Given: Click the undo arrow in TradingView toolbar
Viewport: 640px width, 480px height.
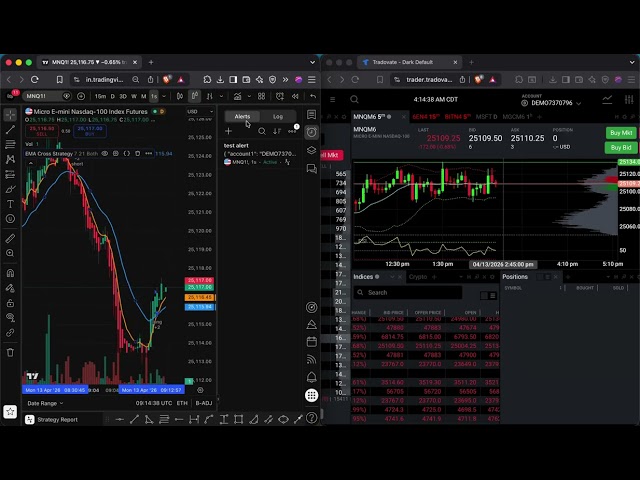Looking at the screenshot, I should [313, 96].
